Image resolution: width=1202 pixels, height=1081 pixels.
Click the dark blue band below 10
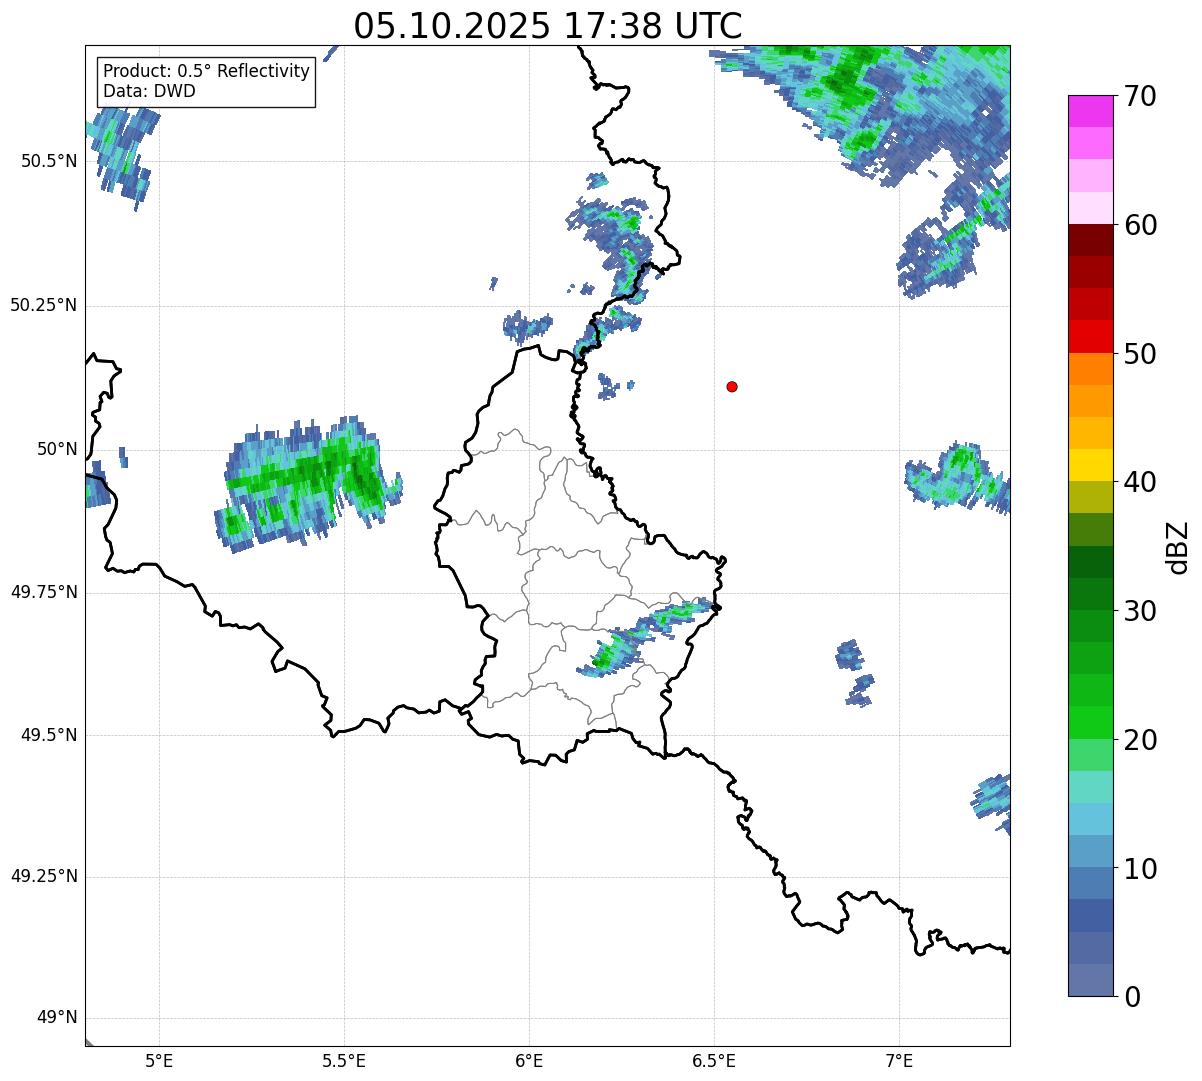pos(1090,916)
